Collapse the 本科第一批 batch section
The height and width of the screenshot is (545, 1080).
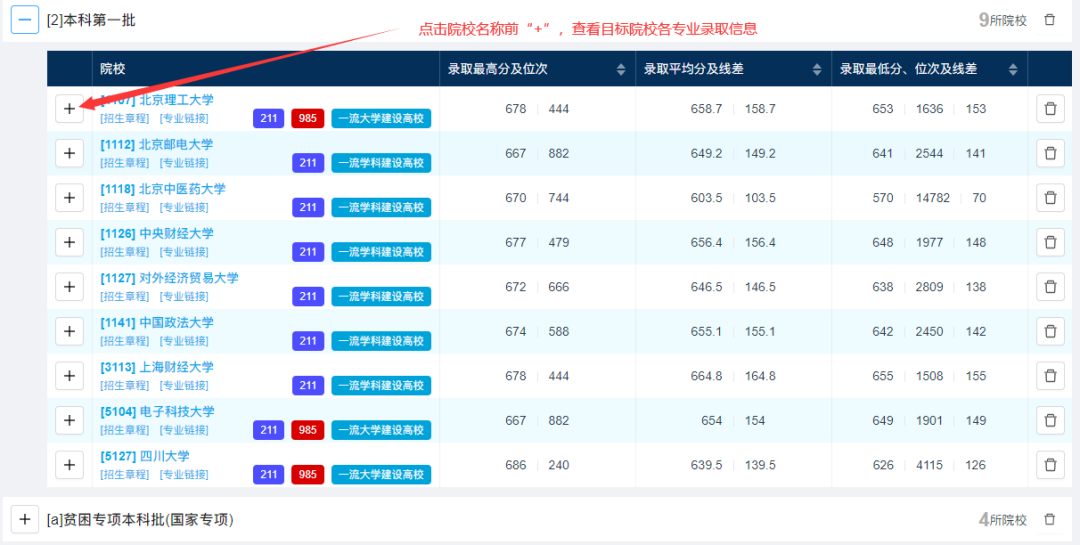25,20
